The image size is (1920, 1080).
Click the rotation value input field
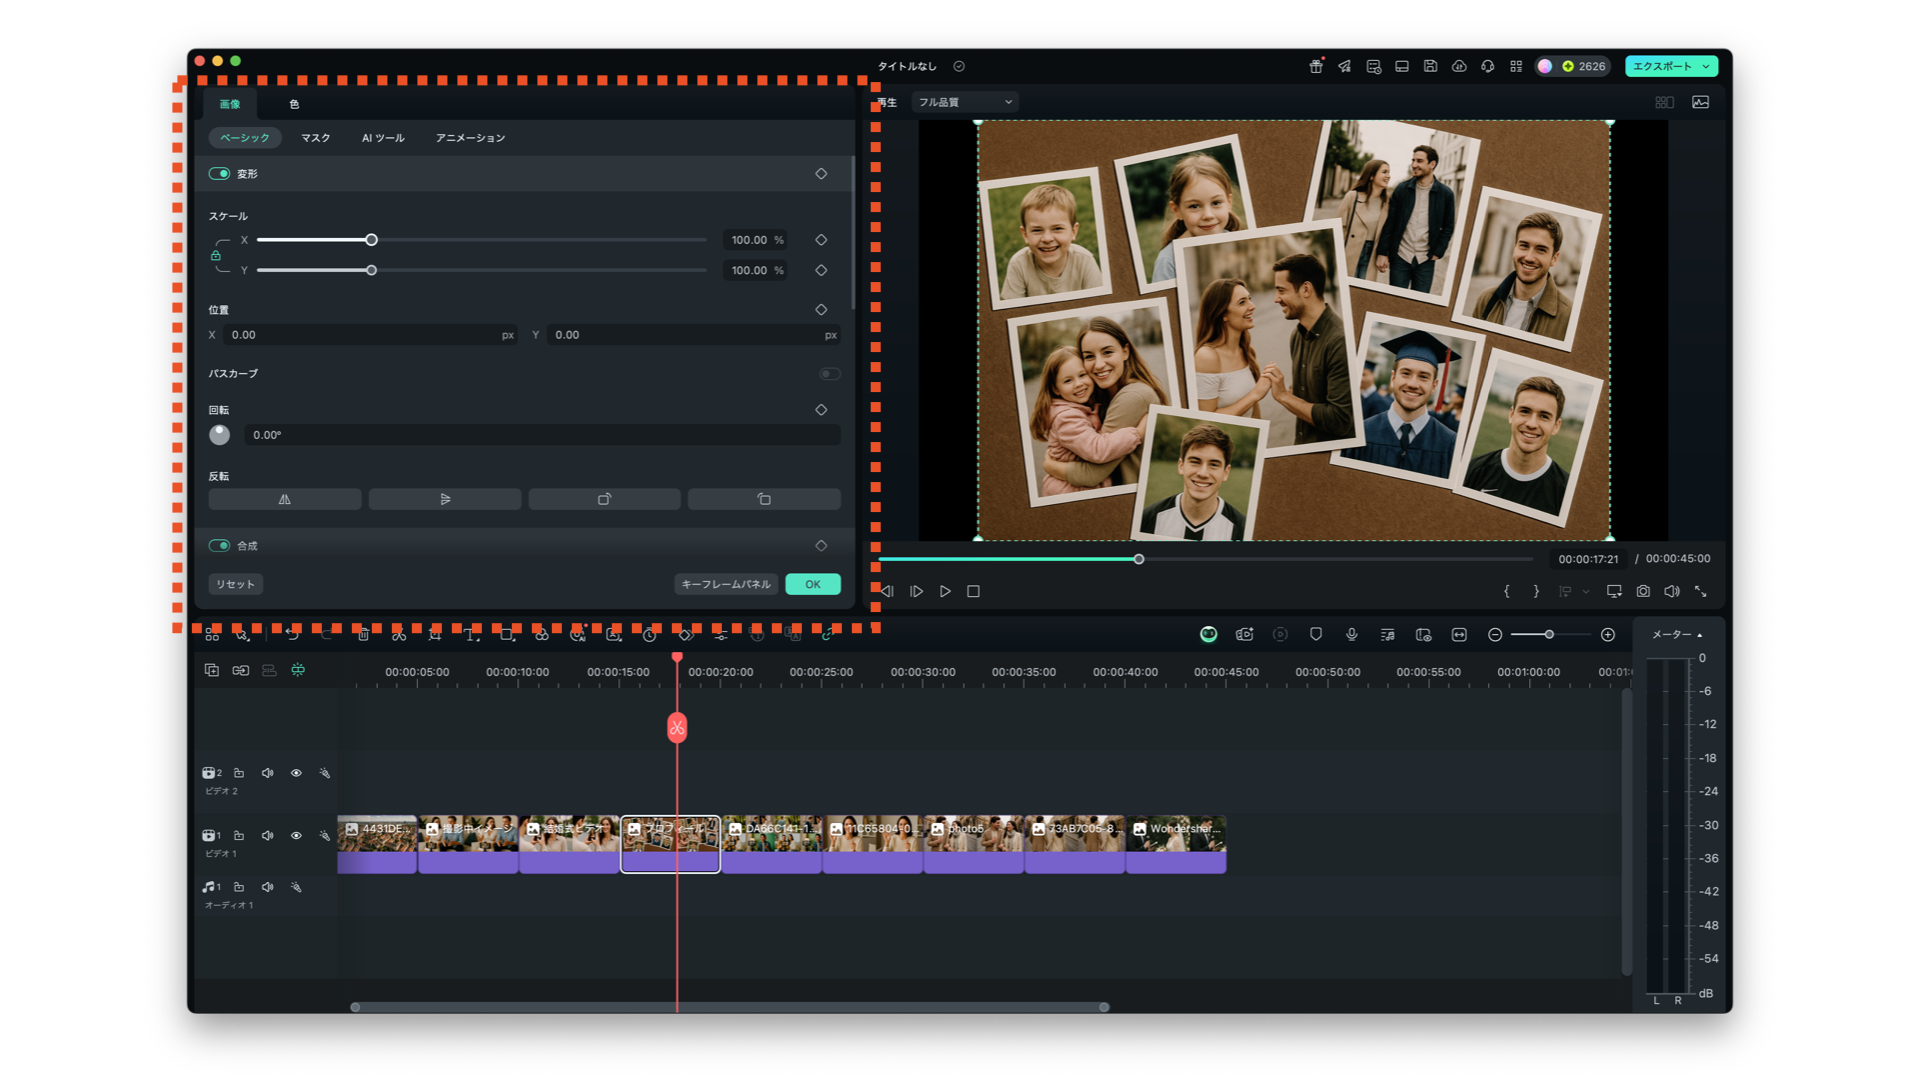pos(542,435)
